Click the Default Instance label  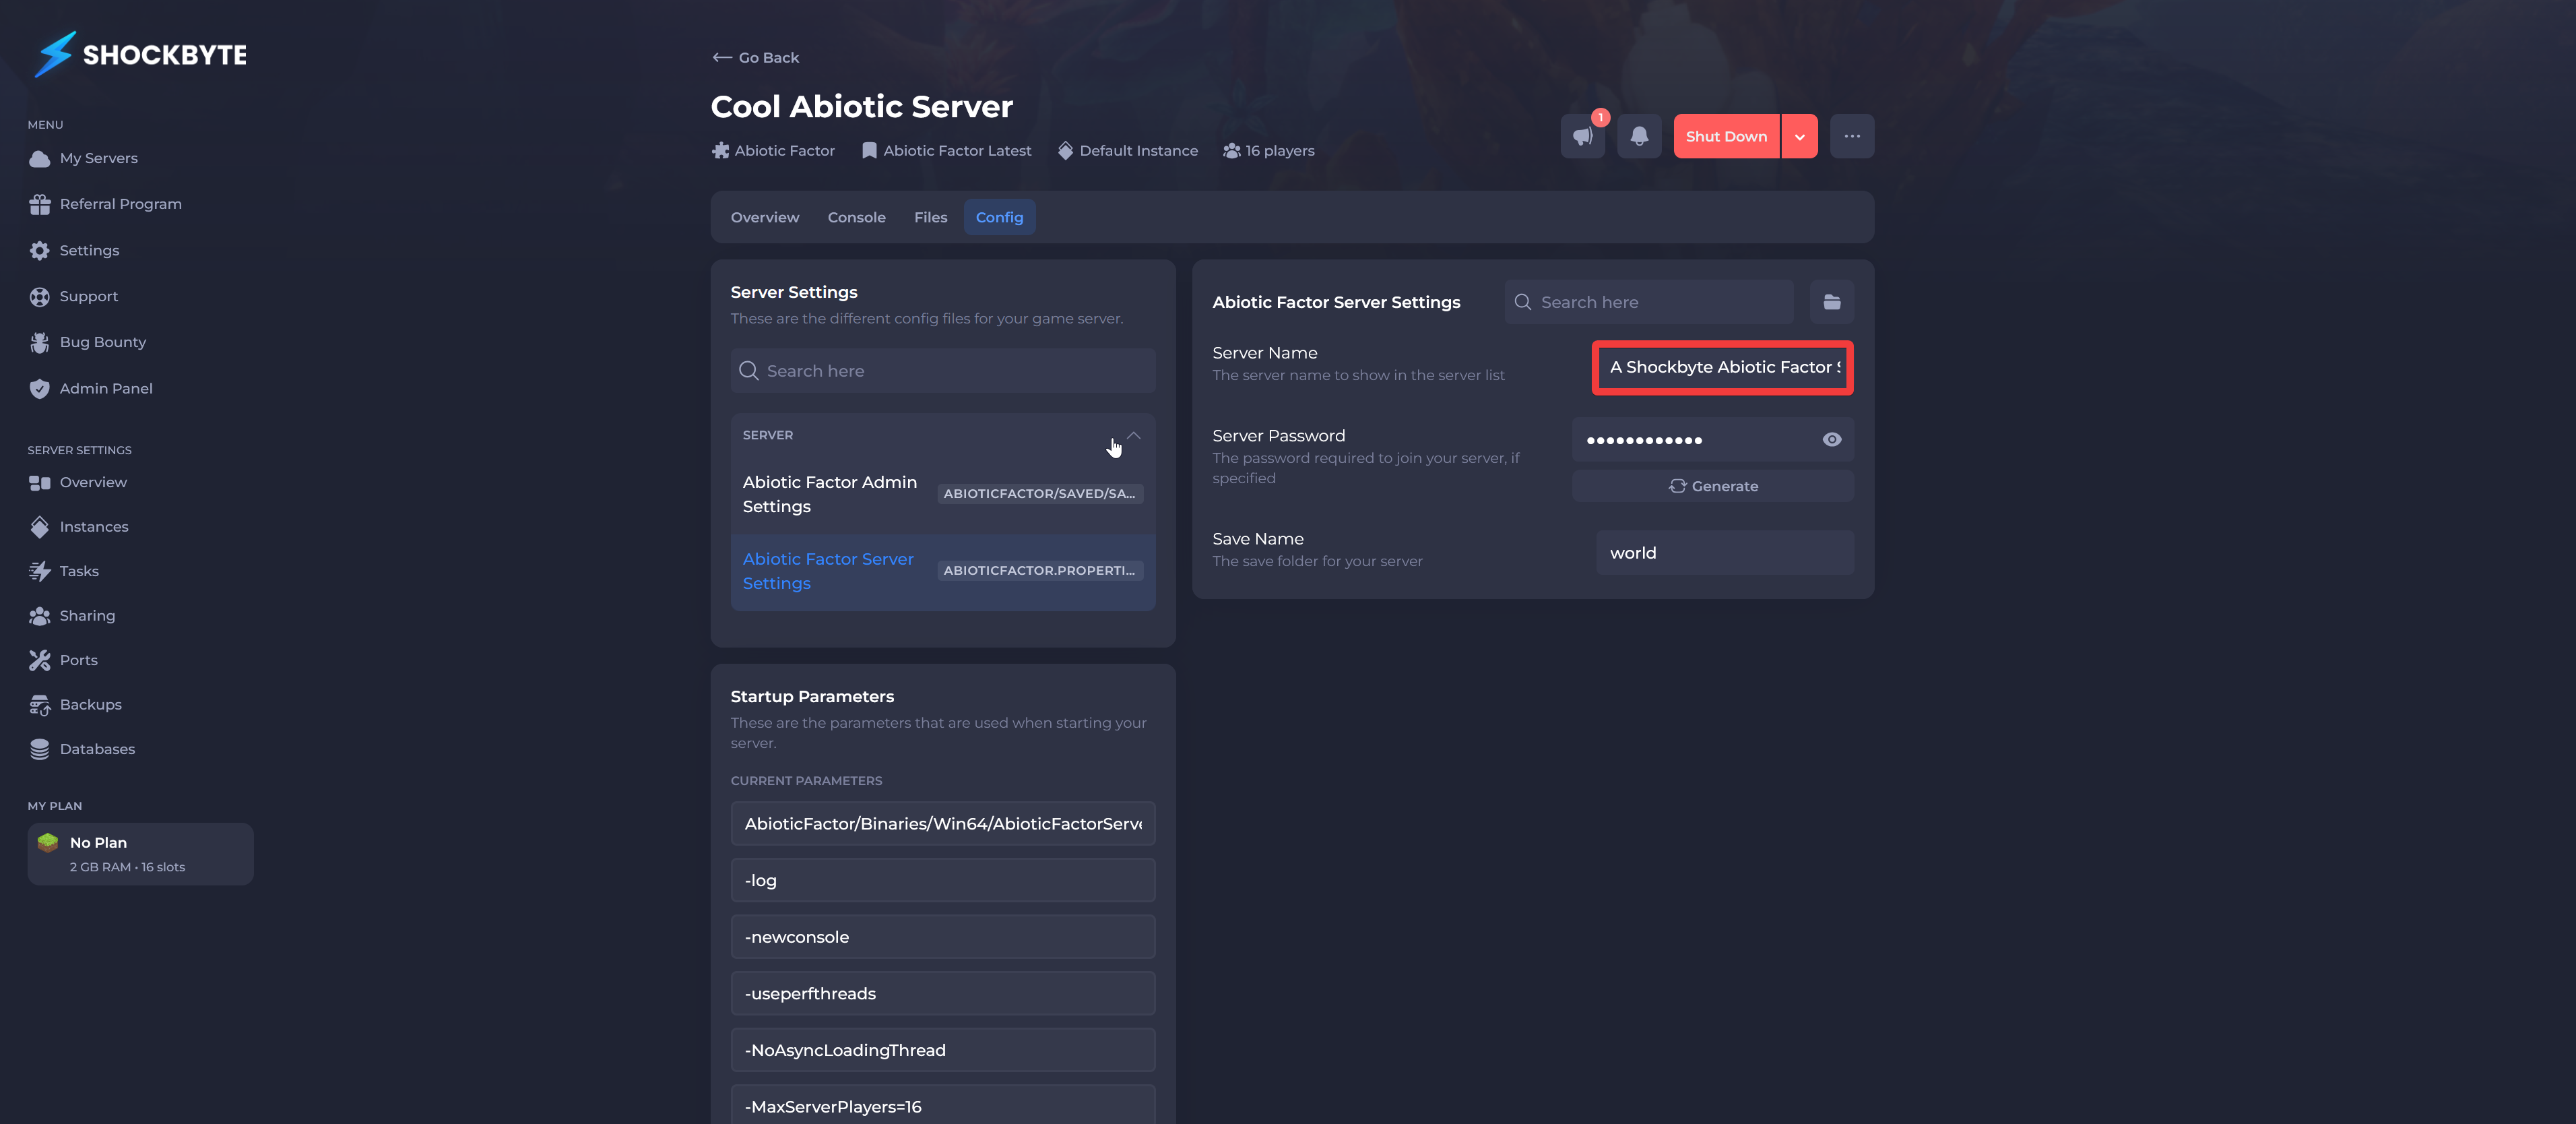click(x=1127, y=151)
